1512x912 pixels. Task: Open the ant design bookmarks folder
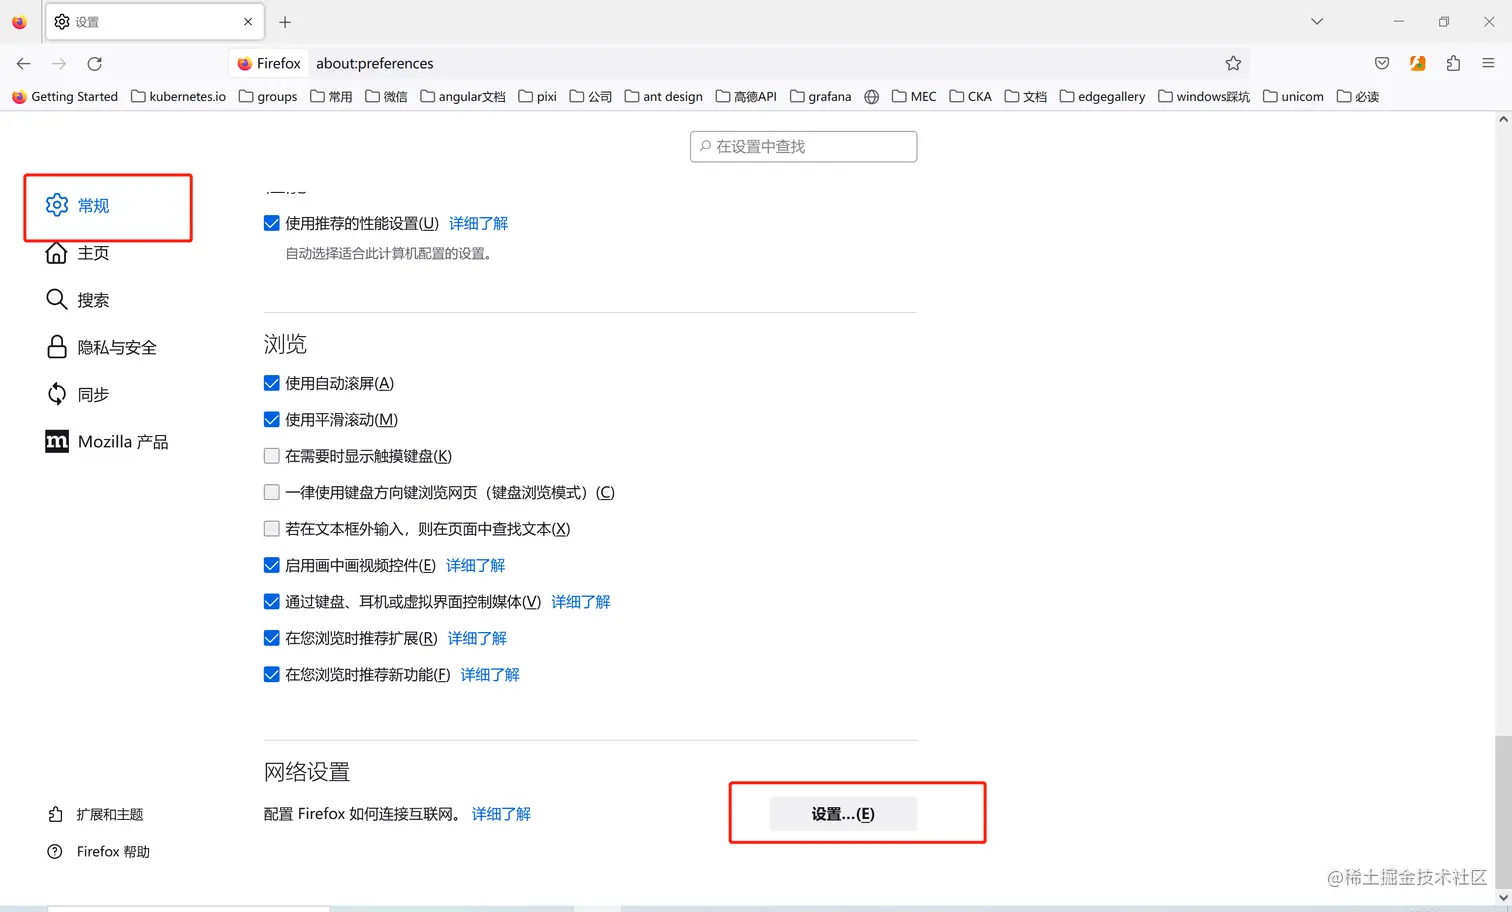[663, 96]
